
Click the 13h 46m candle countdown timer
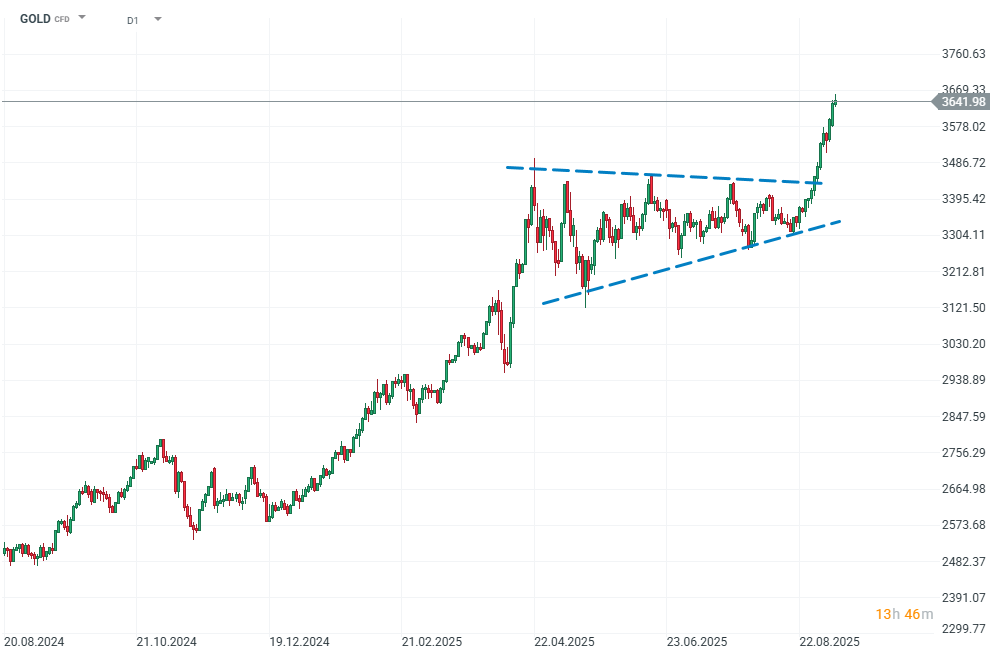(x=904, y=613)
